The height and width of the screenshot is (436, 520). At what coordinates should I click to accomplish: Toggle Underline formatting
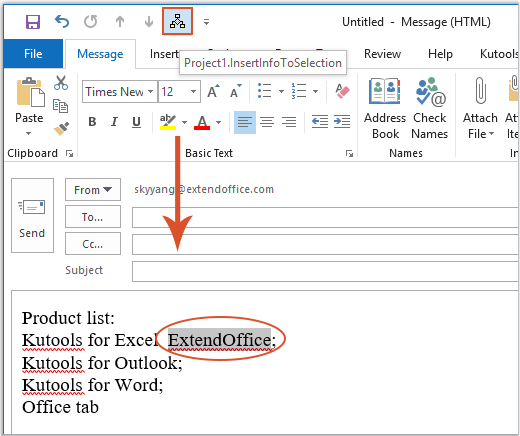pyautogui.click(x=136, y=122)
